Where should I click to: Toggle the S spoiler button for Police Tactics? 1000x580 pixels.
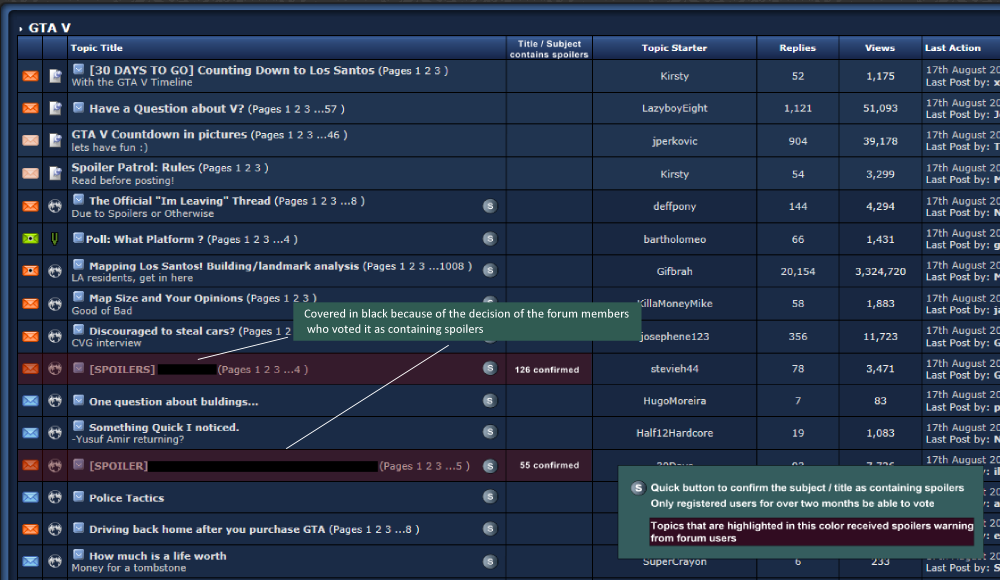point(490,496)
